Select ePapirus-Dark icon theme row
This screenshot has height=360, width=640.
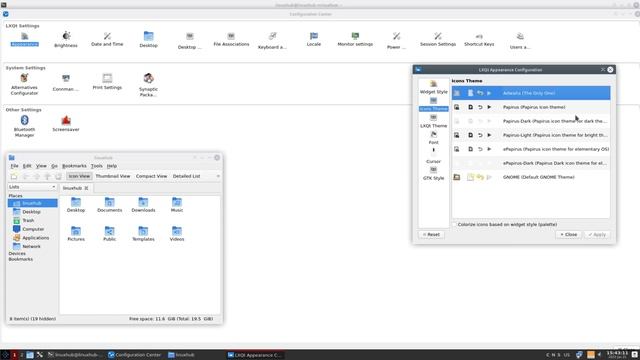tap(531, 163)
